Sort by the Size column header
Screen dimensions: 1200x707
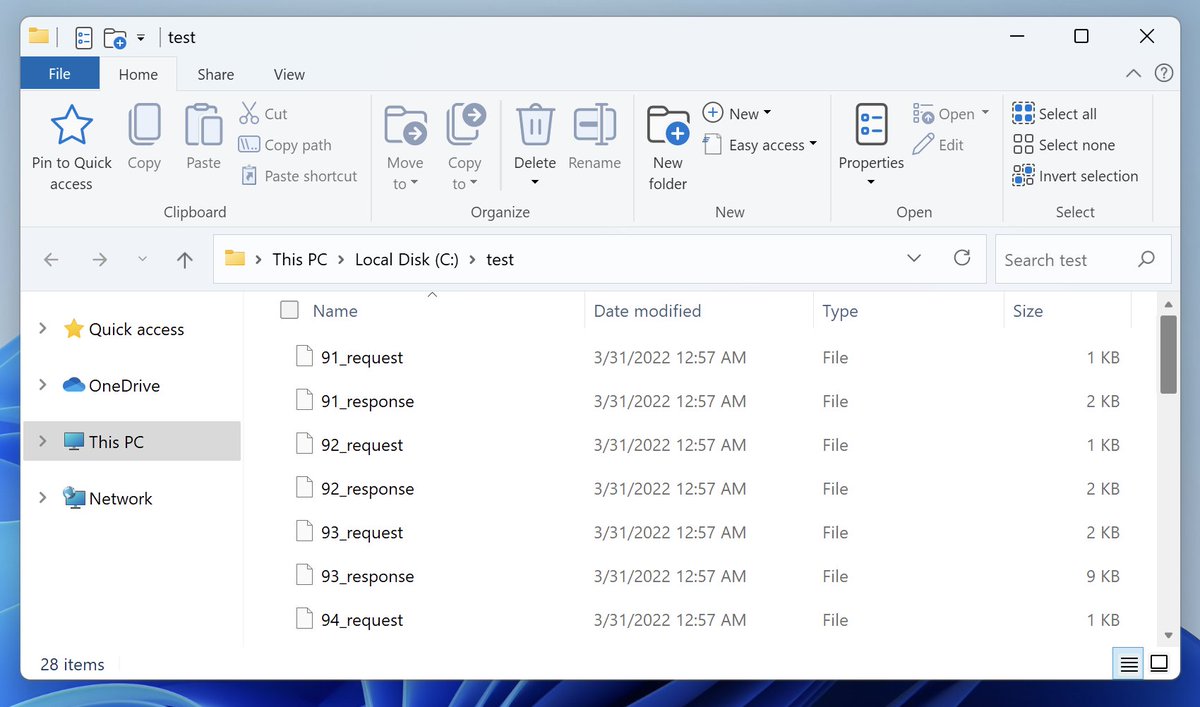tap(1028, 311)
